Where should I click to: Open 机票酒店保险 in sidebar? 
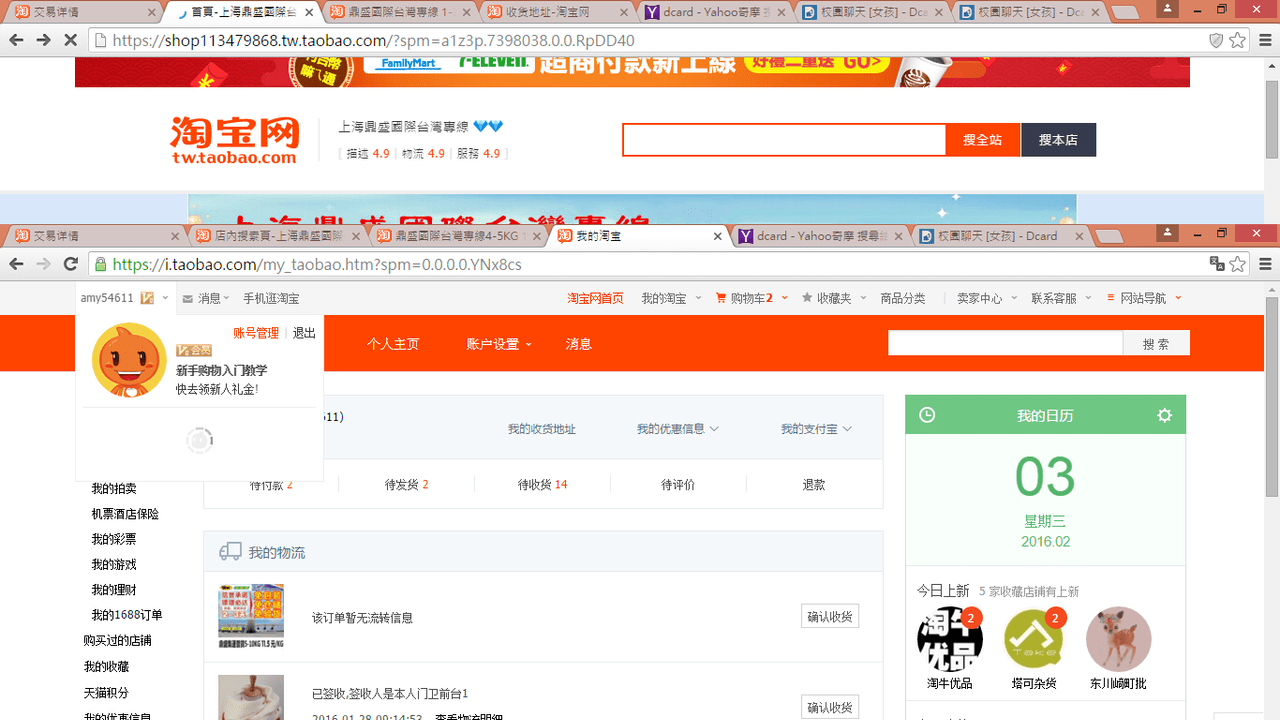coord(125,514)
